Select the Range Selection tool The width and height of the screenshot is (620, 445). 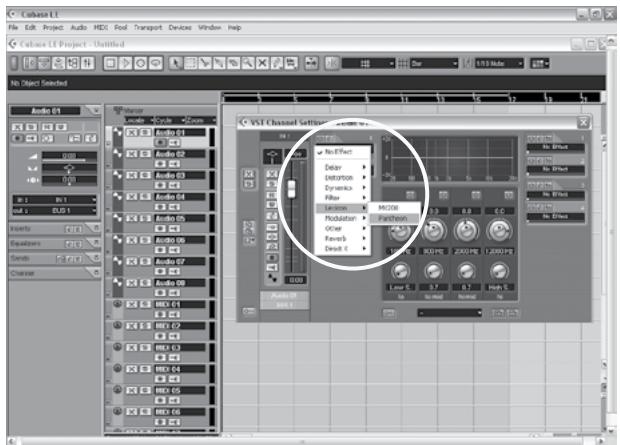(x=190, y=63)
